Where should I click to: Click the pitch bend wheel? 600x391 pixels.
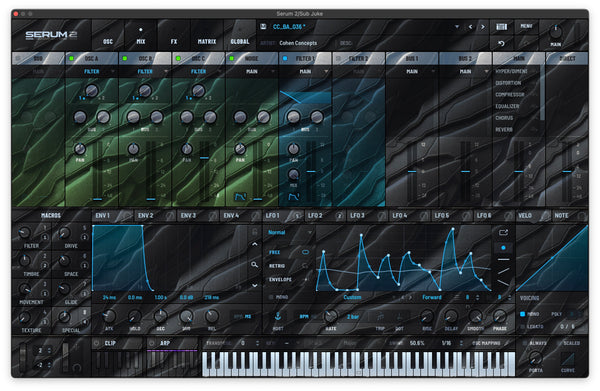(x=23, y=357)
